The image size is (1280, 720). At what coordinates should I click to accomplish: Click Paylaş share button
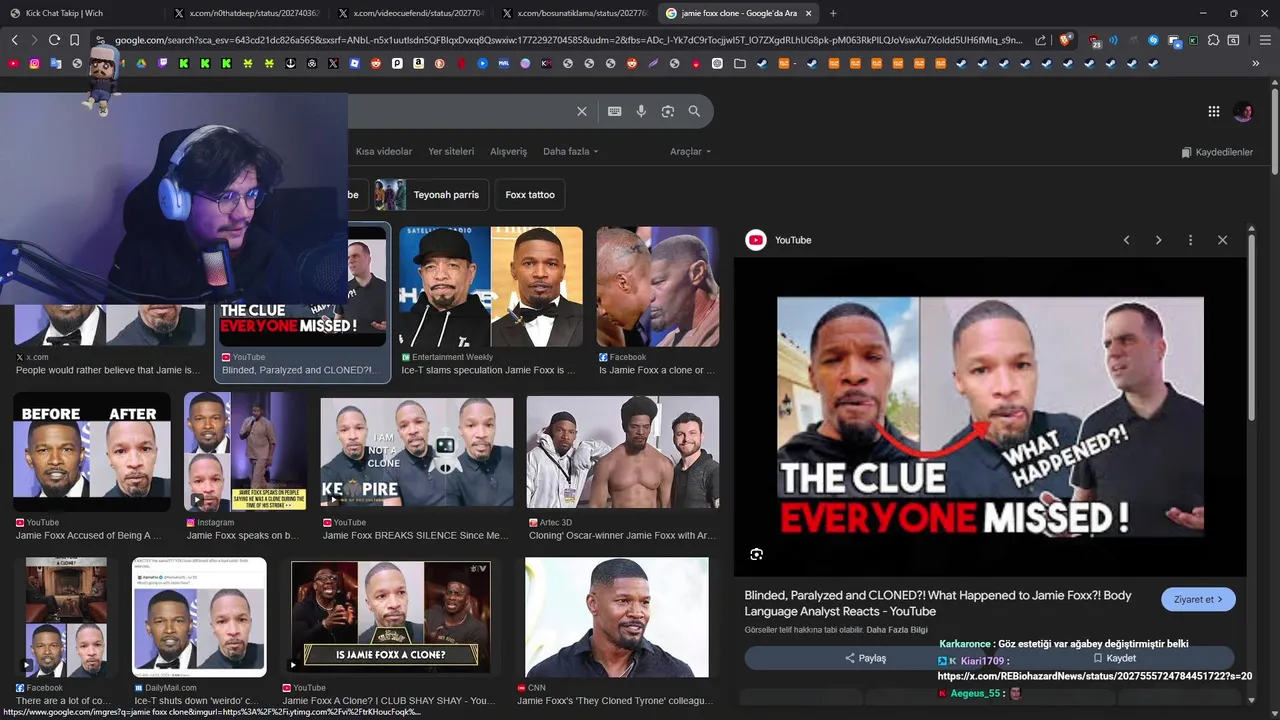pos(865,658)
